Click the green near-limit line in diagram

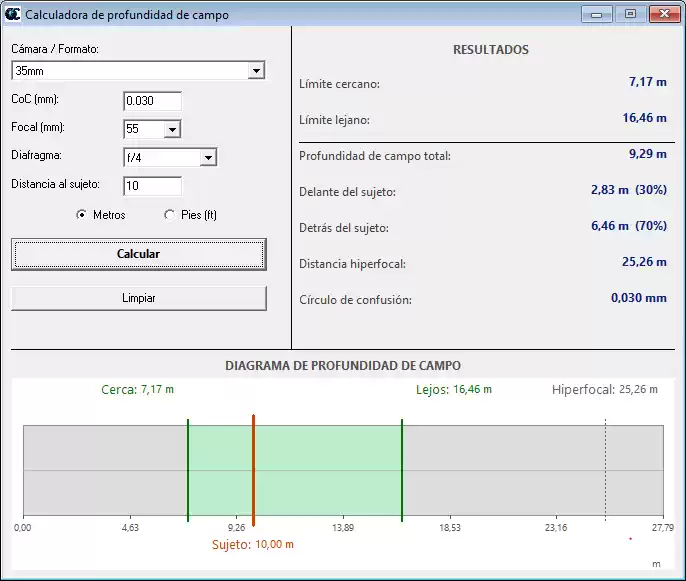(188, 470)
